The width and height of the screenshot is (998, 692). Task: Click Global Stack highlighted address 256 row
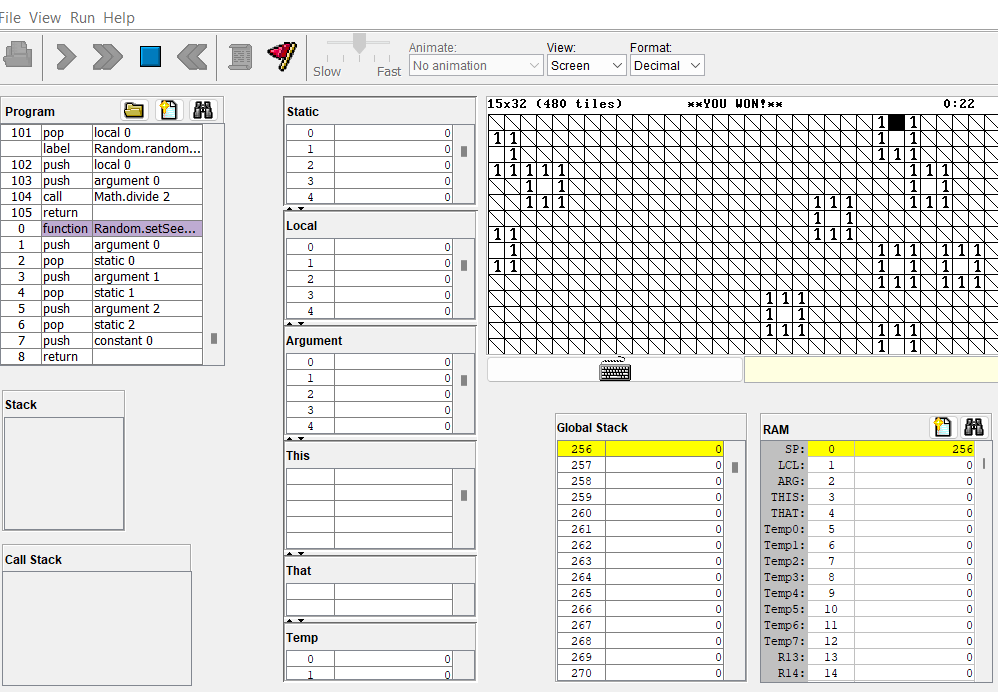(x=640, y=449)
